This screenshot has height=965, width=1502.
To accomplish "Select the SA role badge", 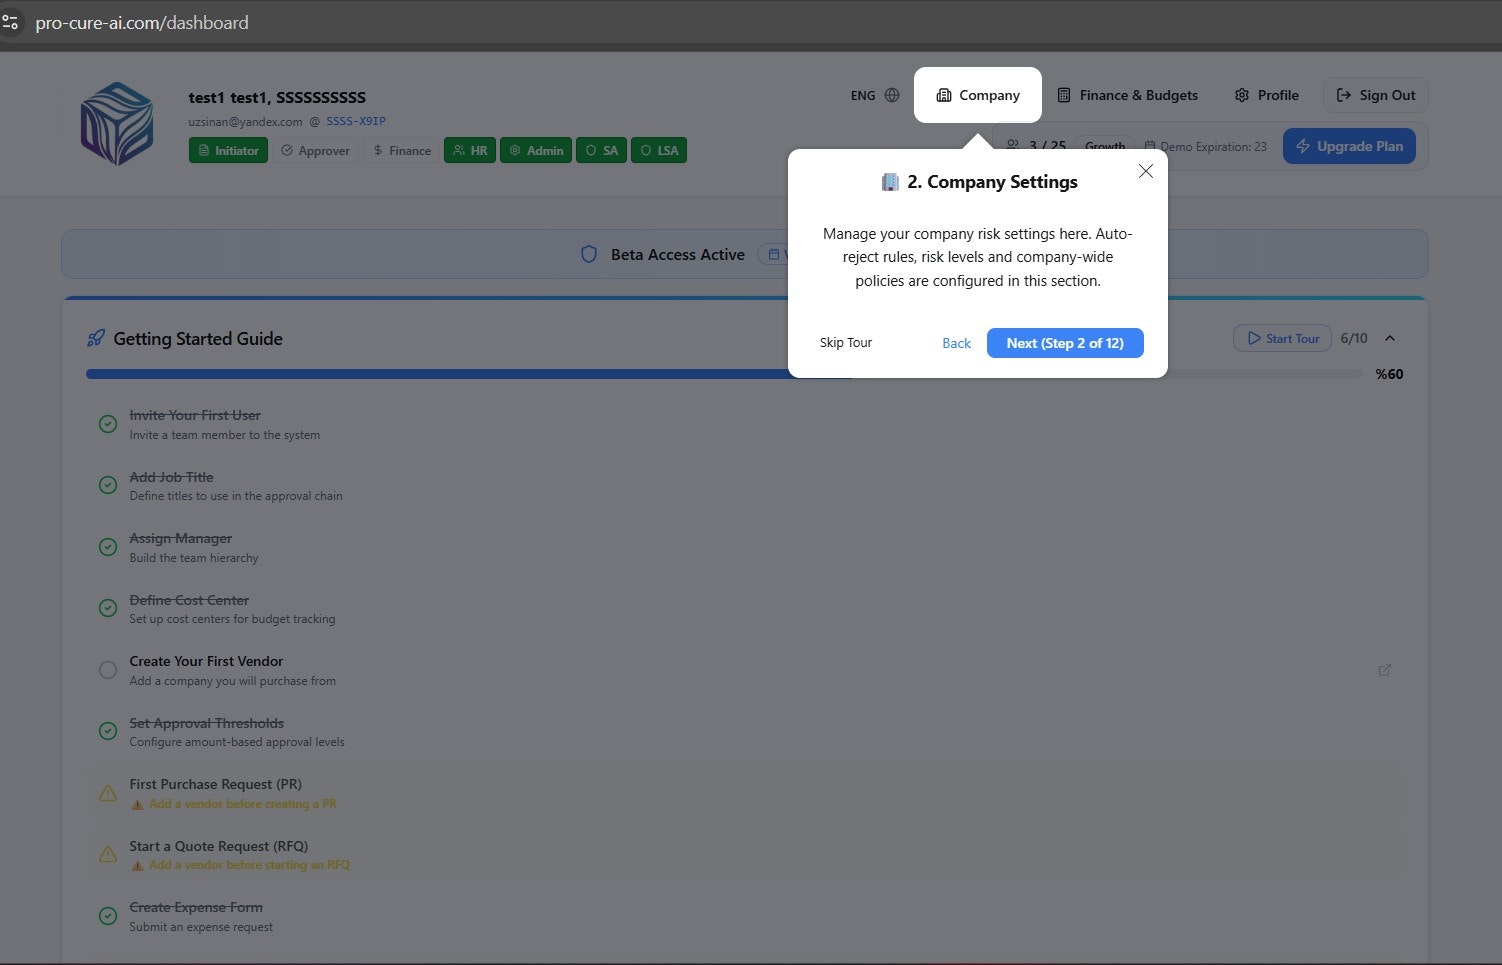I will [601, 150].
